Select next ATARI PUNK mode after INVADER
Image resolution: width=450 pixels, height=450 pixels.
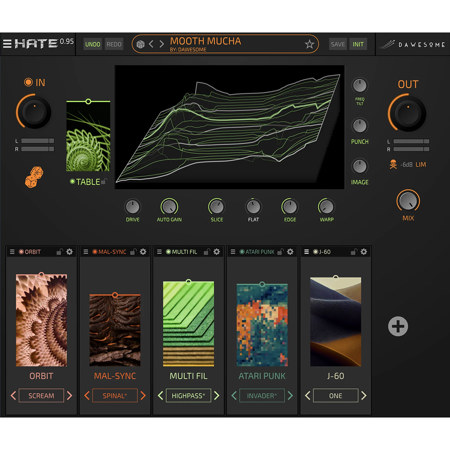(290, 396)
